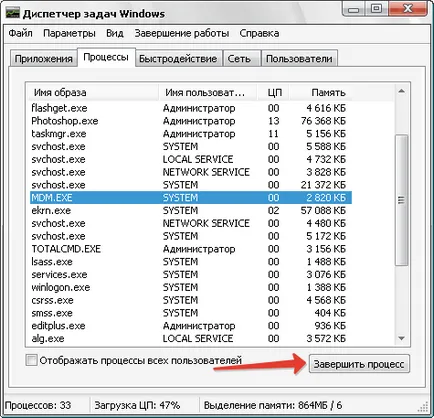The width and height of the screenshot is (434, 418).
Task: Sort by the Память column header
Action: 321,92
